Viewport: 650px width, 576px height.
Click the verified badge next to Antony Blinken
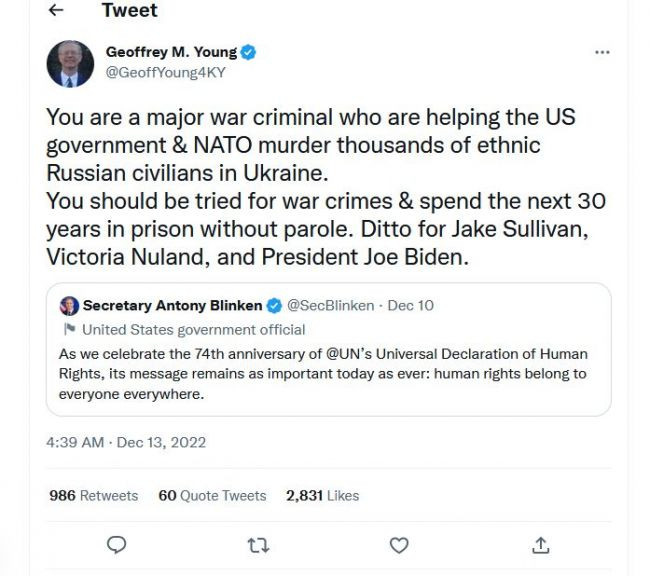pyautogui.click(x=275, y=305)
